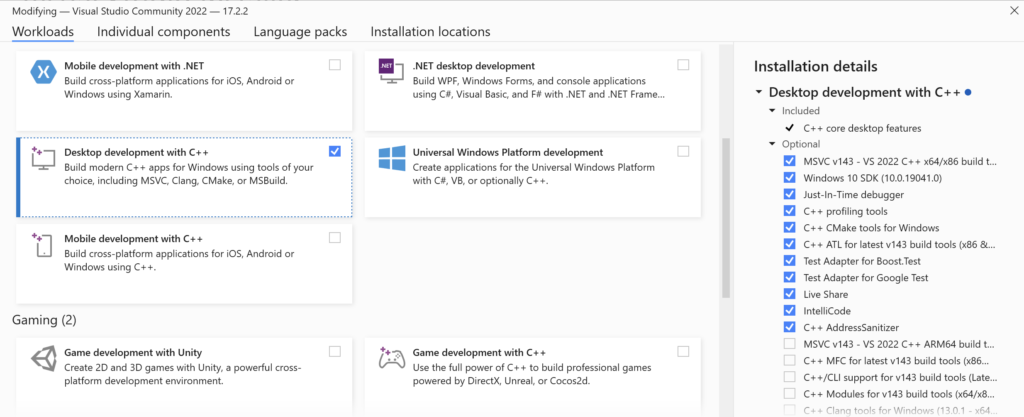Click the Unity logo icon

pos(44,358)
